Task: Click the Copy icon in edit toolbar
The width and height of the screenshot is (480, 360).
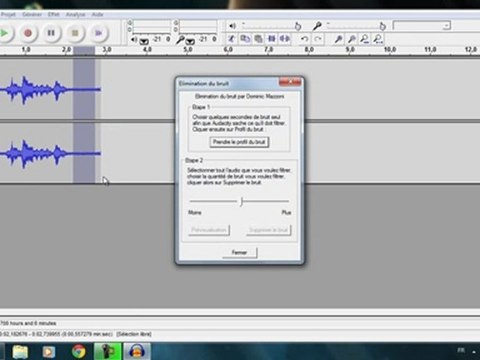Action: coord(245,39)
